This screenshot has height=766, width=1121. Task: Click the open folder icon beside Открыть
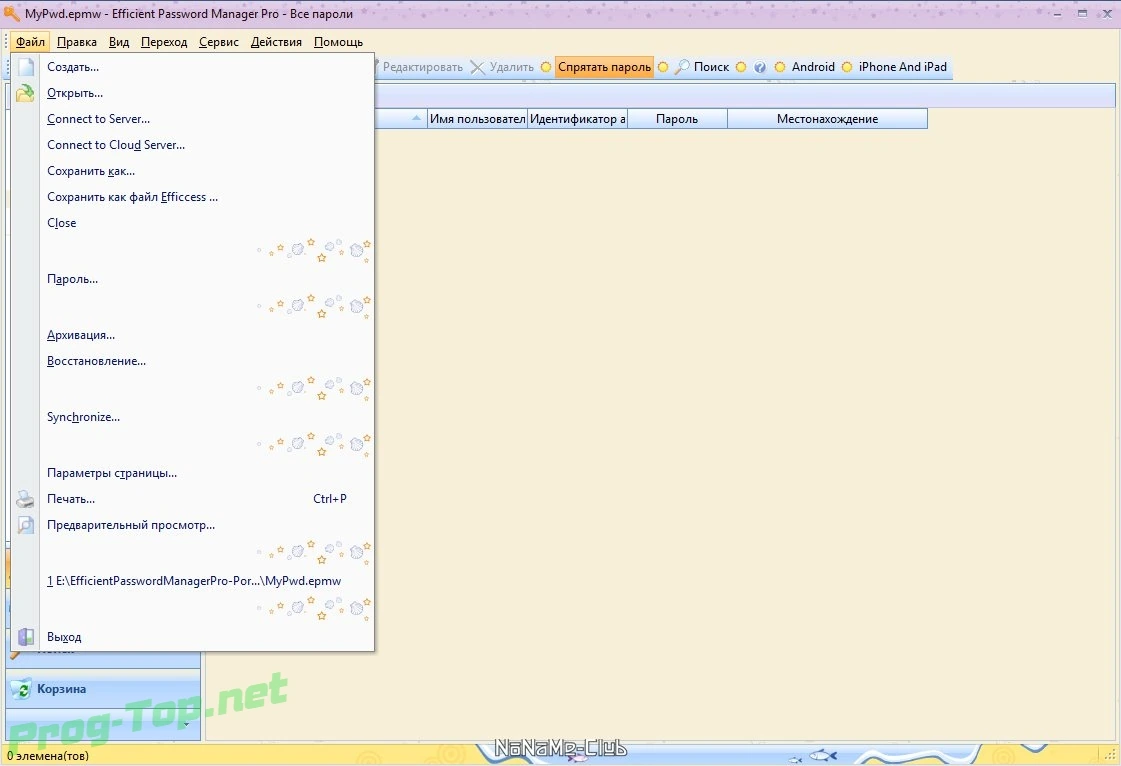[26, 93]
